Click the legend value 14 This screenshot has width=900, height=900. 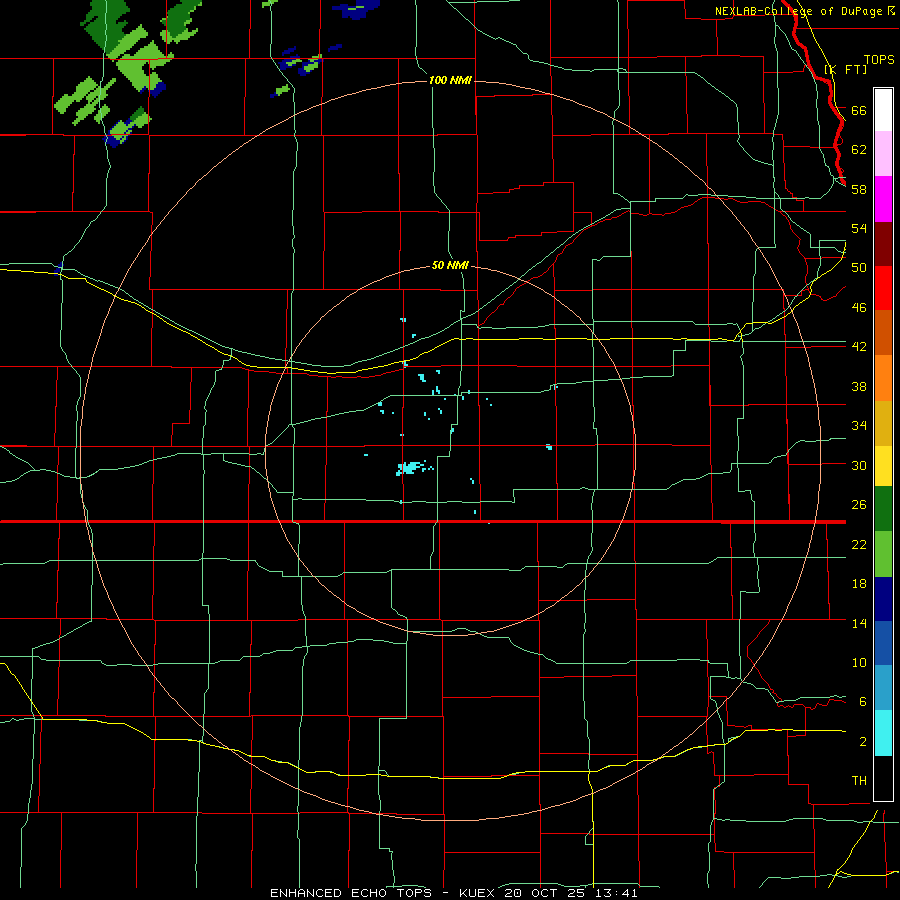point(859,623)
